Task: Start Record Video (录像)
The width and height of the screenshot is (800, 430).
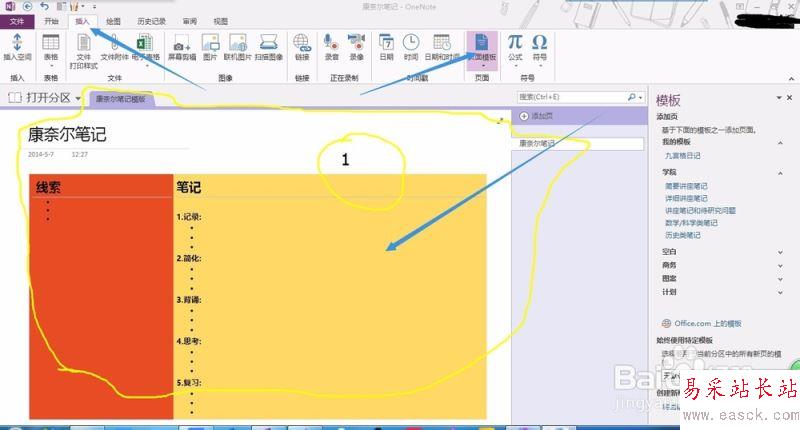Action: [356, 42]
